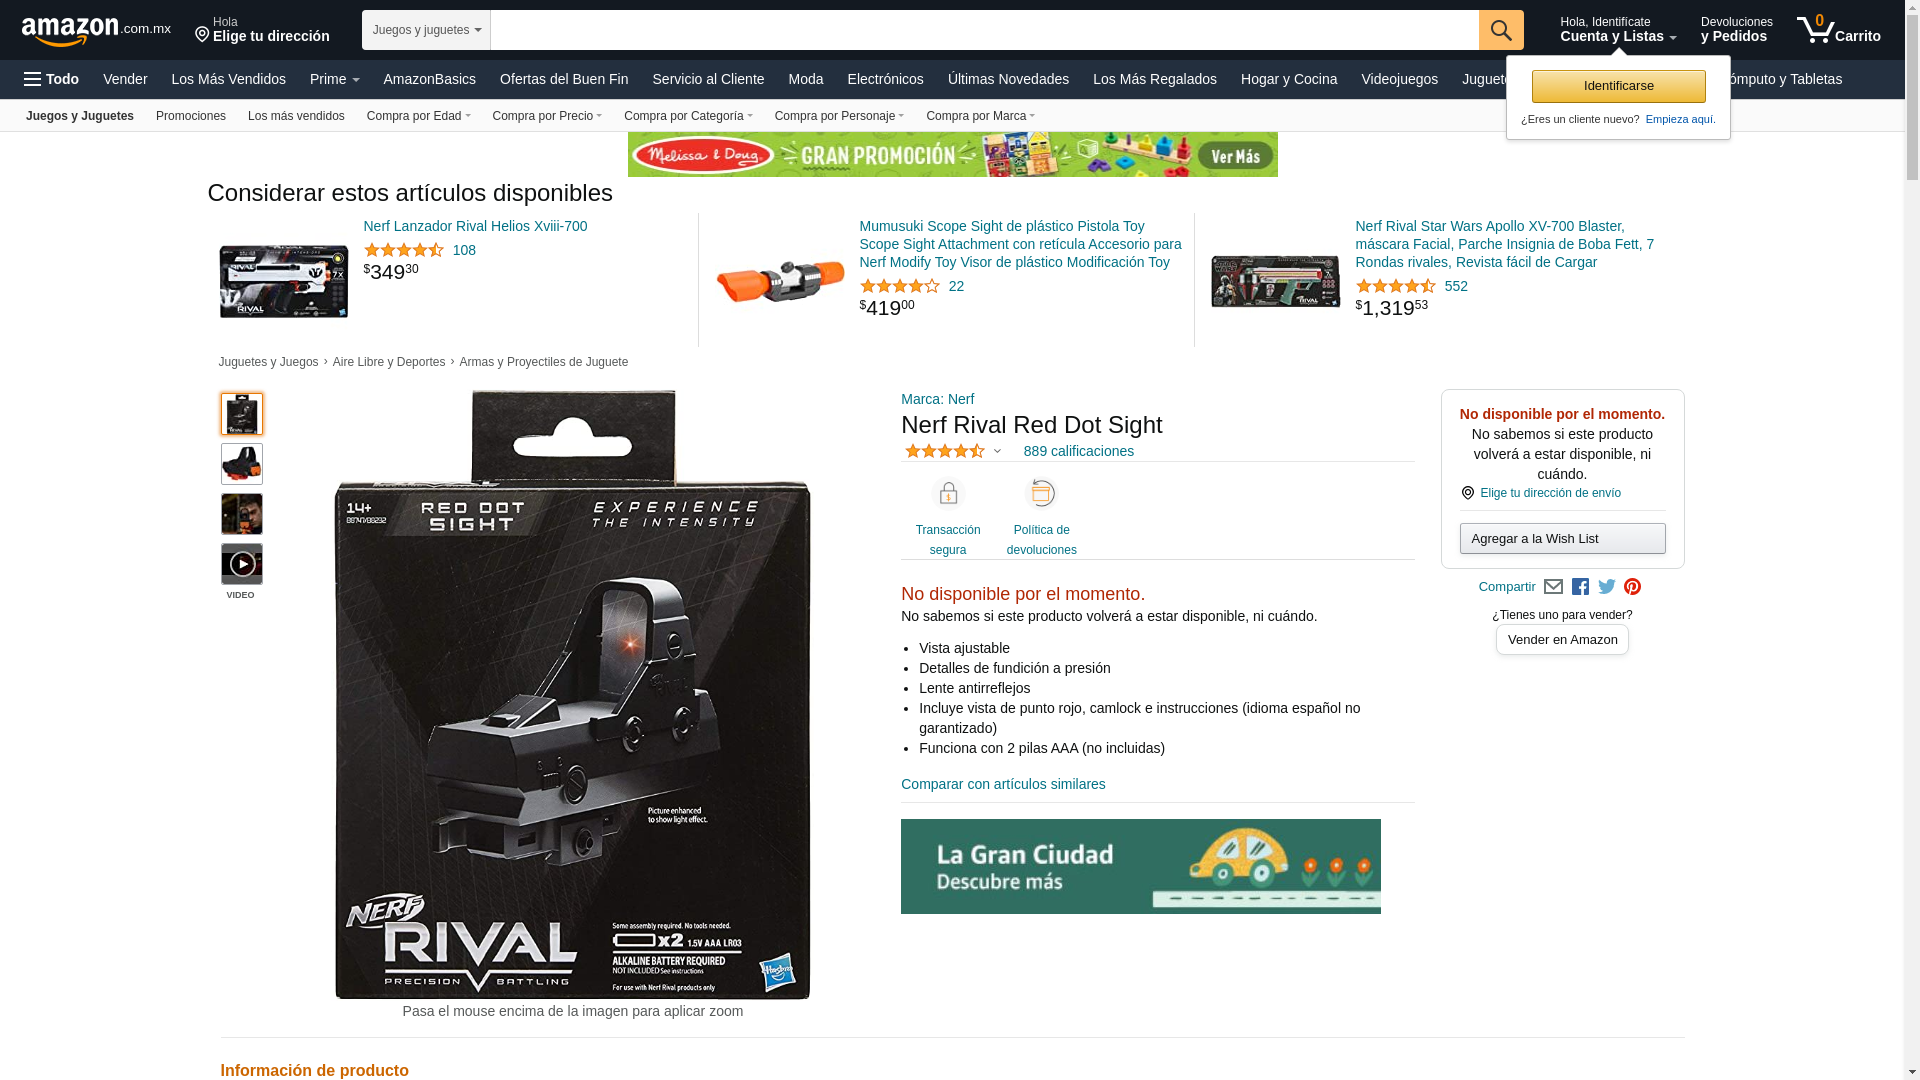Click the Identificarse button

(1618, 86)
